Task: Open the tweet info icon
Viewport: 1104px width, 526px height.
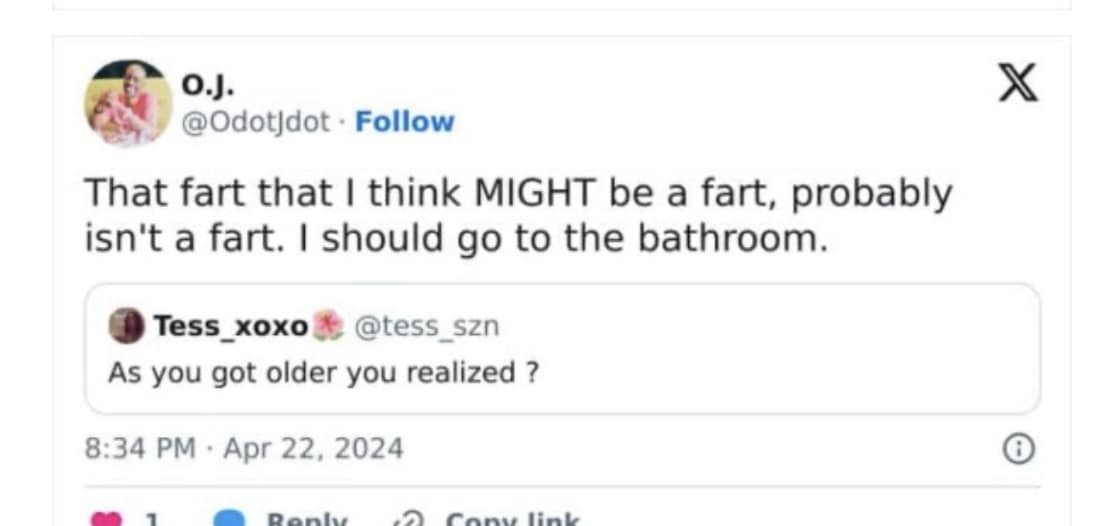Action: 1018,450
